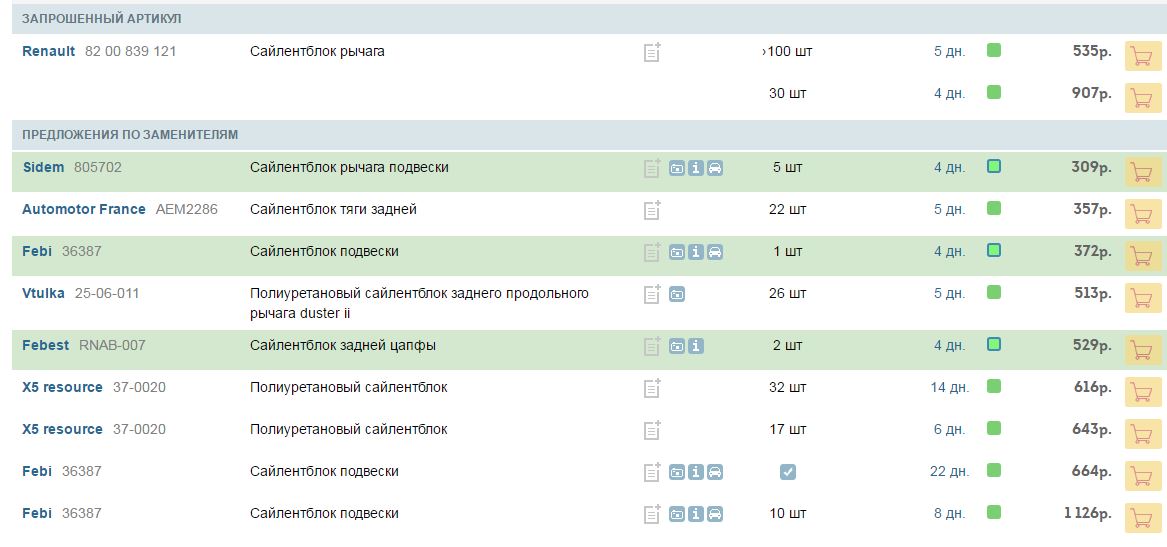Add Renault 907р offer to cart
This screenshot has width=1167, height=547.
coord(1142,97)
